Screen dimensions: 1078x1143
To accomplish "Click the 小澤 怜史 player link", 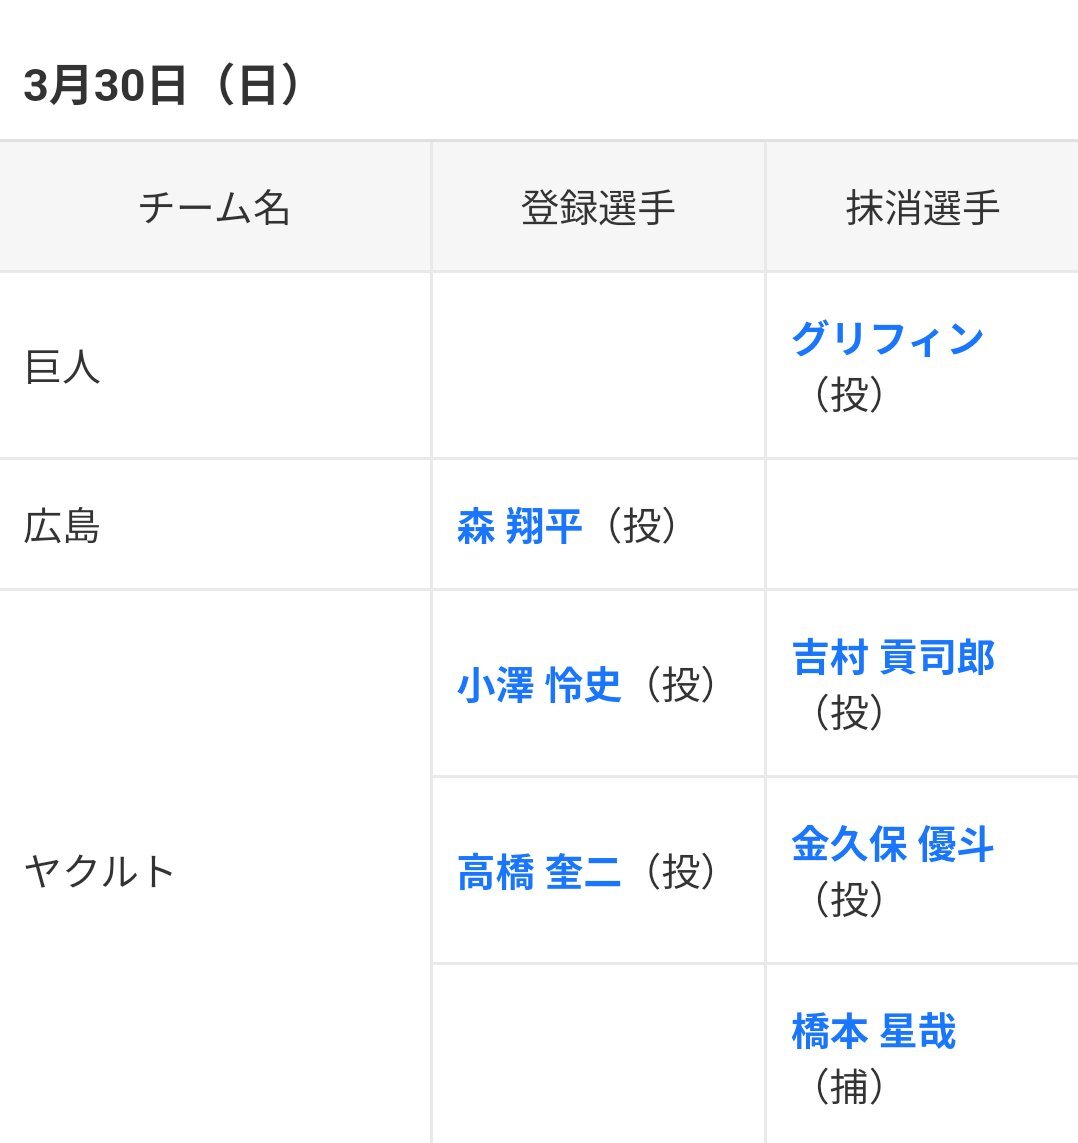I will pyautogui.click(x=539, y=685).
